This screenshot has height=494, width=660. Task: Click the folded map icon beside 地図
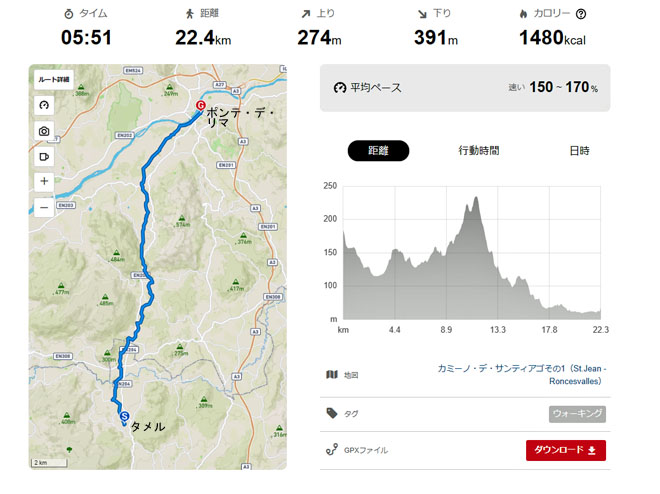(332, 374)
